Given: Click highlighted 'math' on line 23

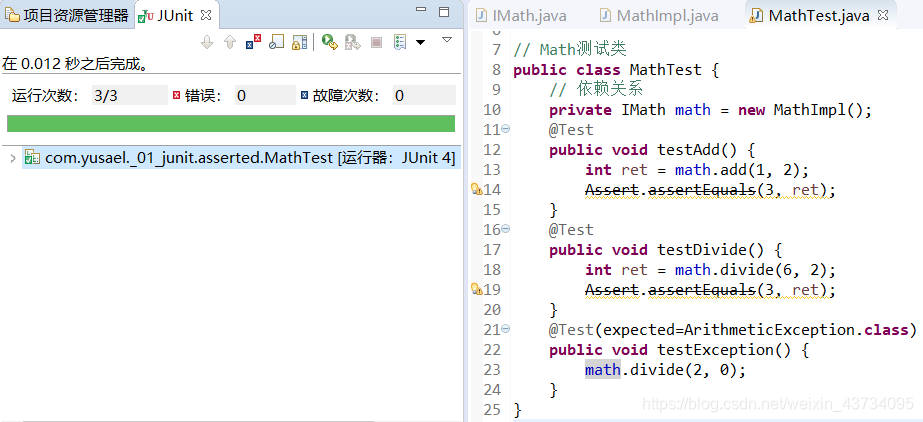Looking at the screenshot, I should tap(603, 370).
